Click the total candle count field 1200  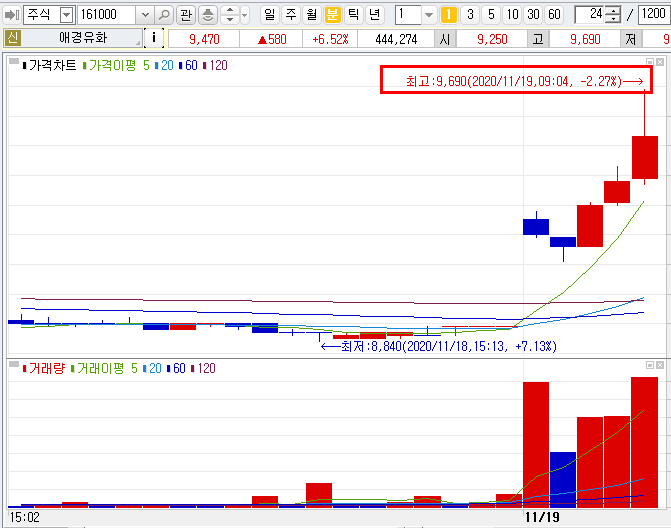click(653, 15)
